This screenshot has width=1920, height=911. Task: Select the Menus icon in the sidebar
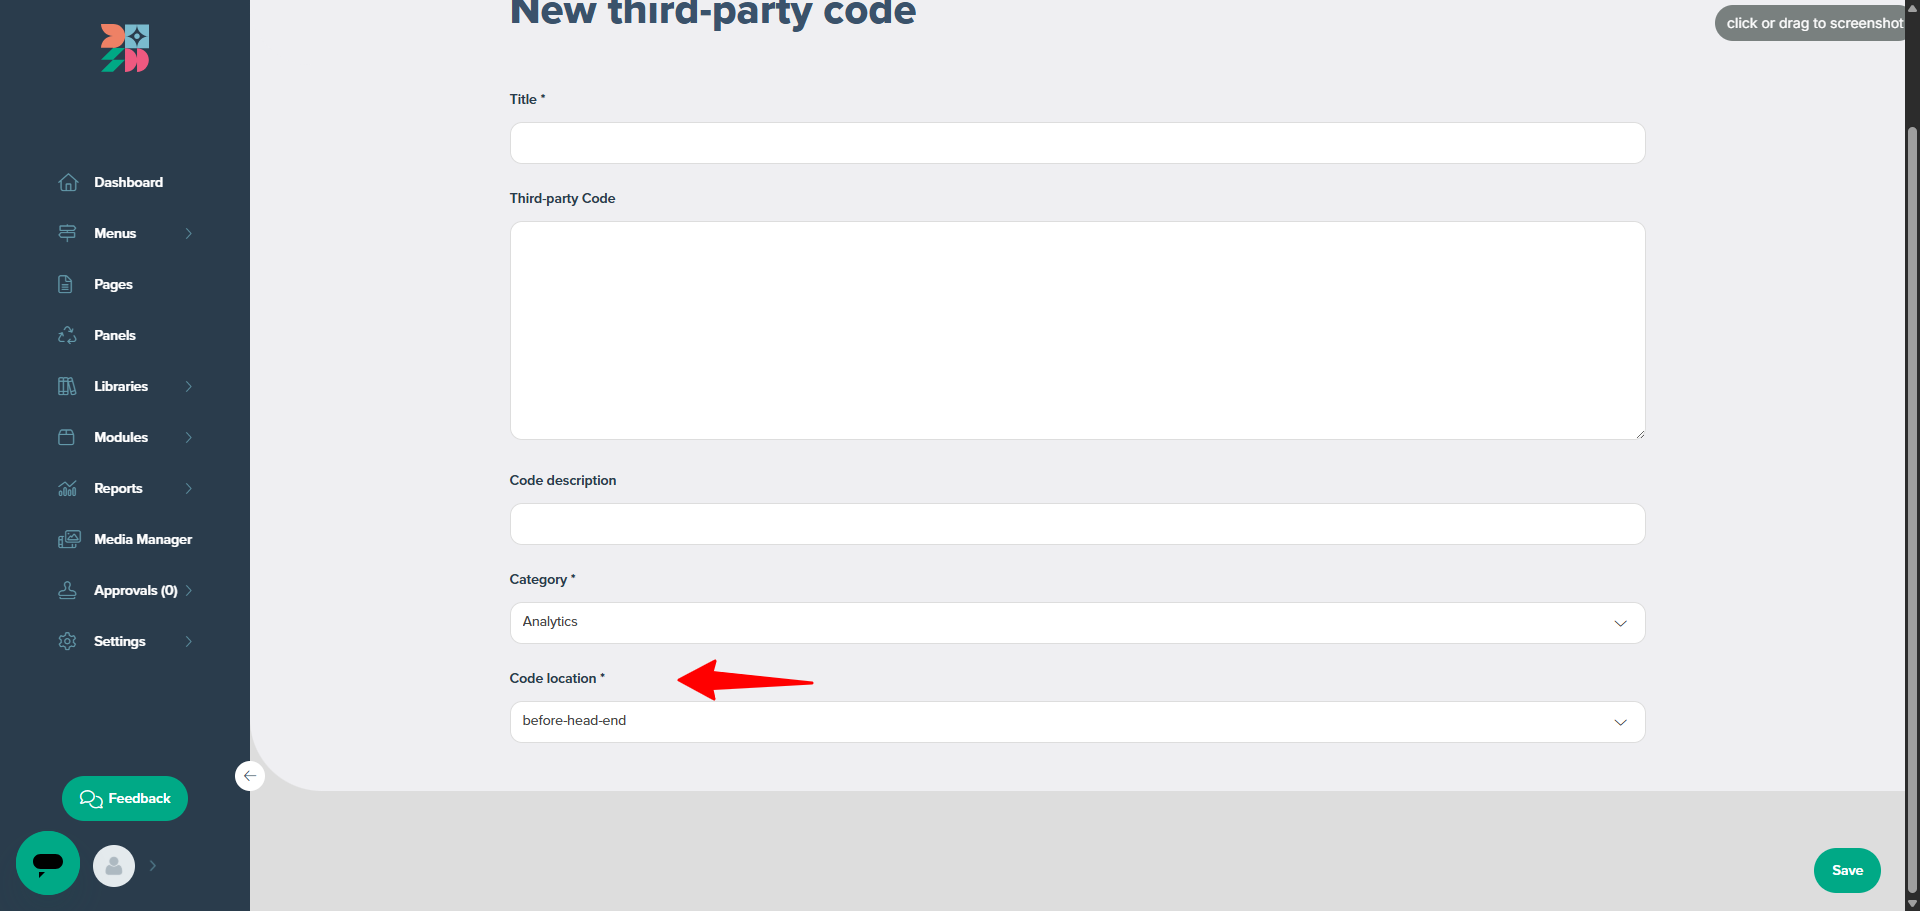point(67,233)
